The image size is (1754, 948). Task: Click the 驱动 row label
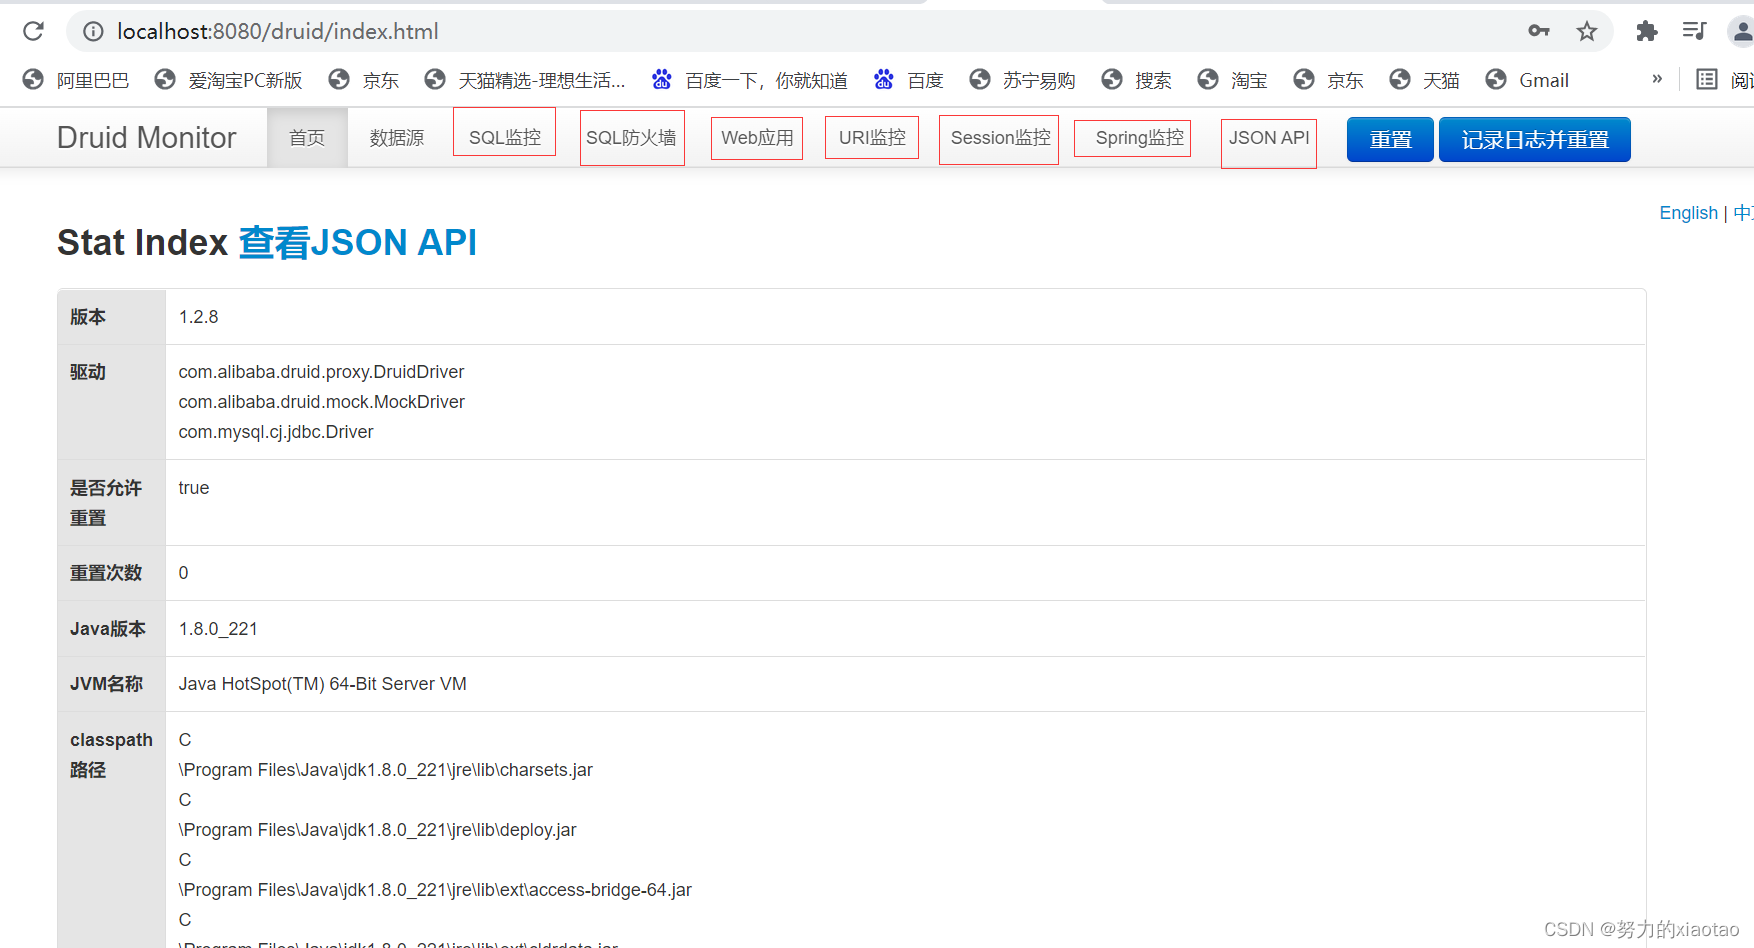click(x=88, y=372)
